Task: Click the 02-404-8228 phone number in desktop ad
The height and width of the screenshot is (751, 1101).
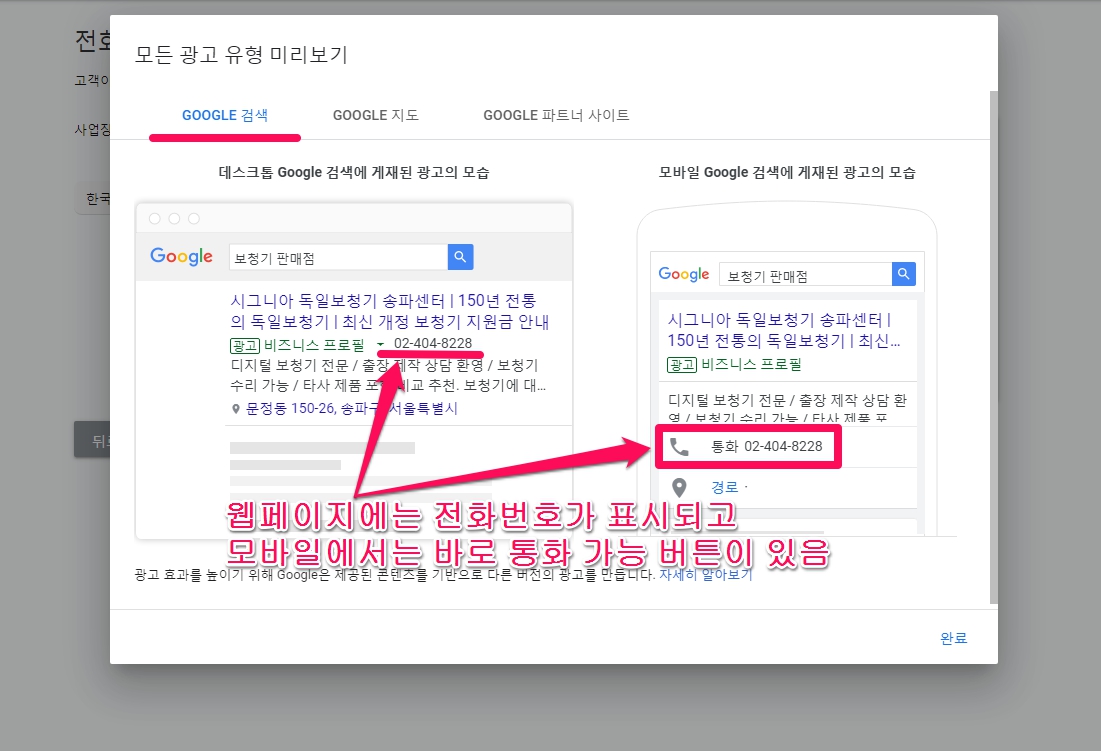Action: [433, 343]
